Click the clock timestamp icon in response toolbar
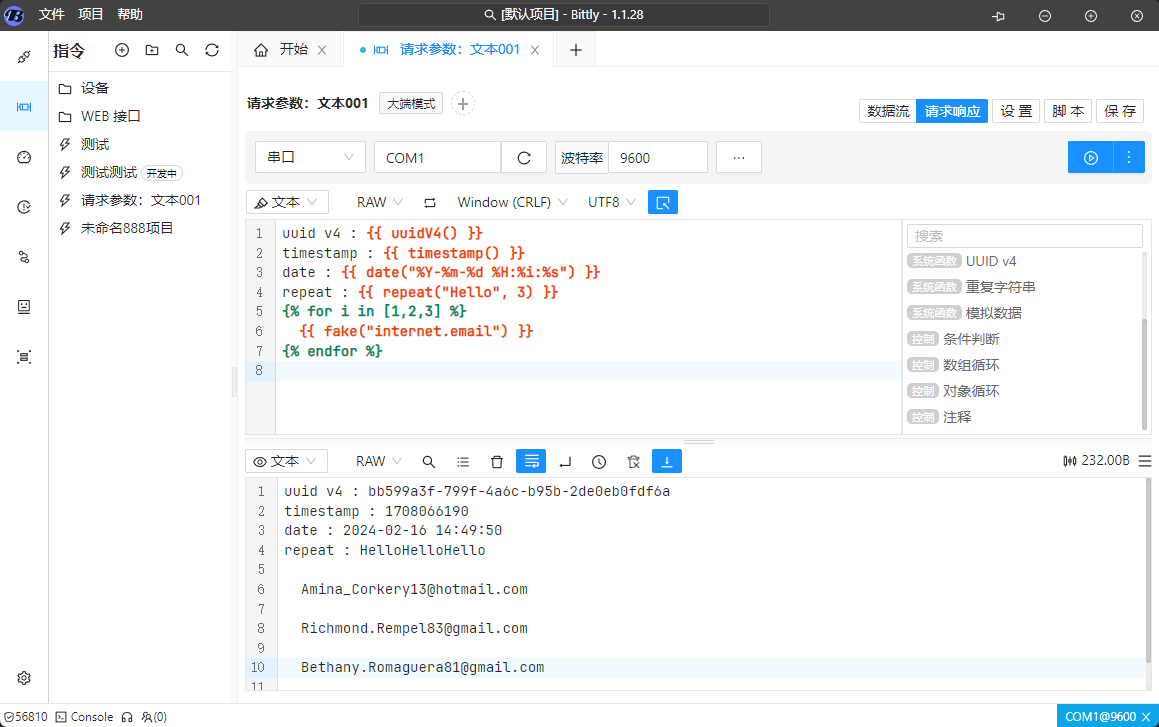Screen dimensions: 1159x727 click(599, 461)
